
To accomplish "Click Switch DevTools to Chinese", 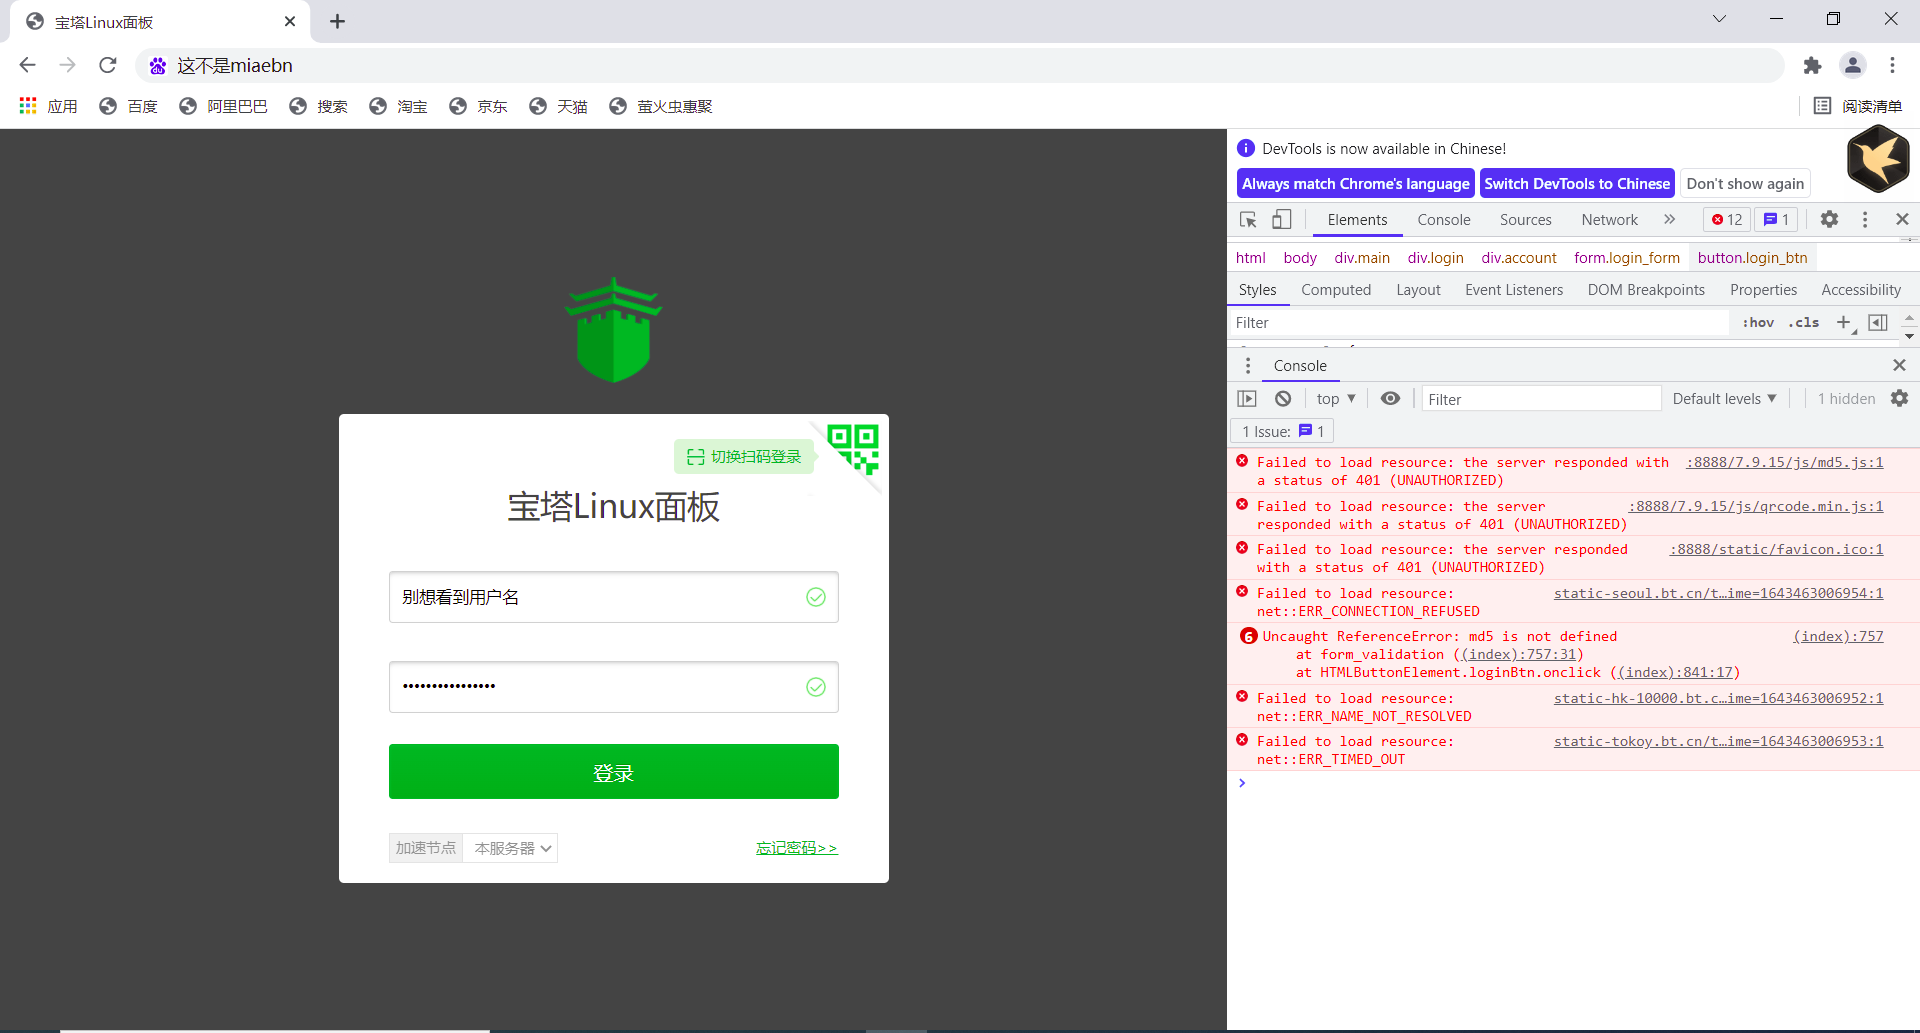I will coord(1577,184).
